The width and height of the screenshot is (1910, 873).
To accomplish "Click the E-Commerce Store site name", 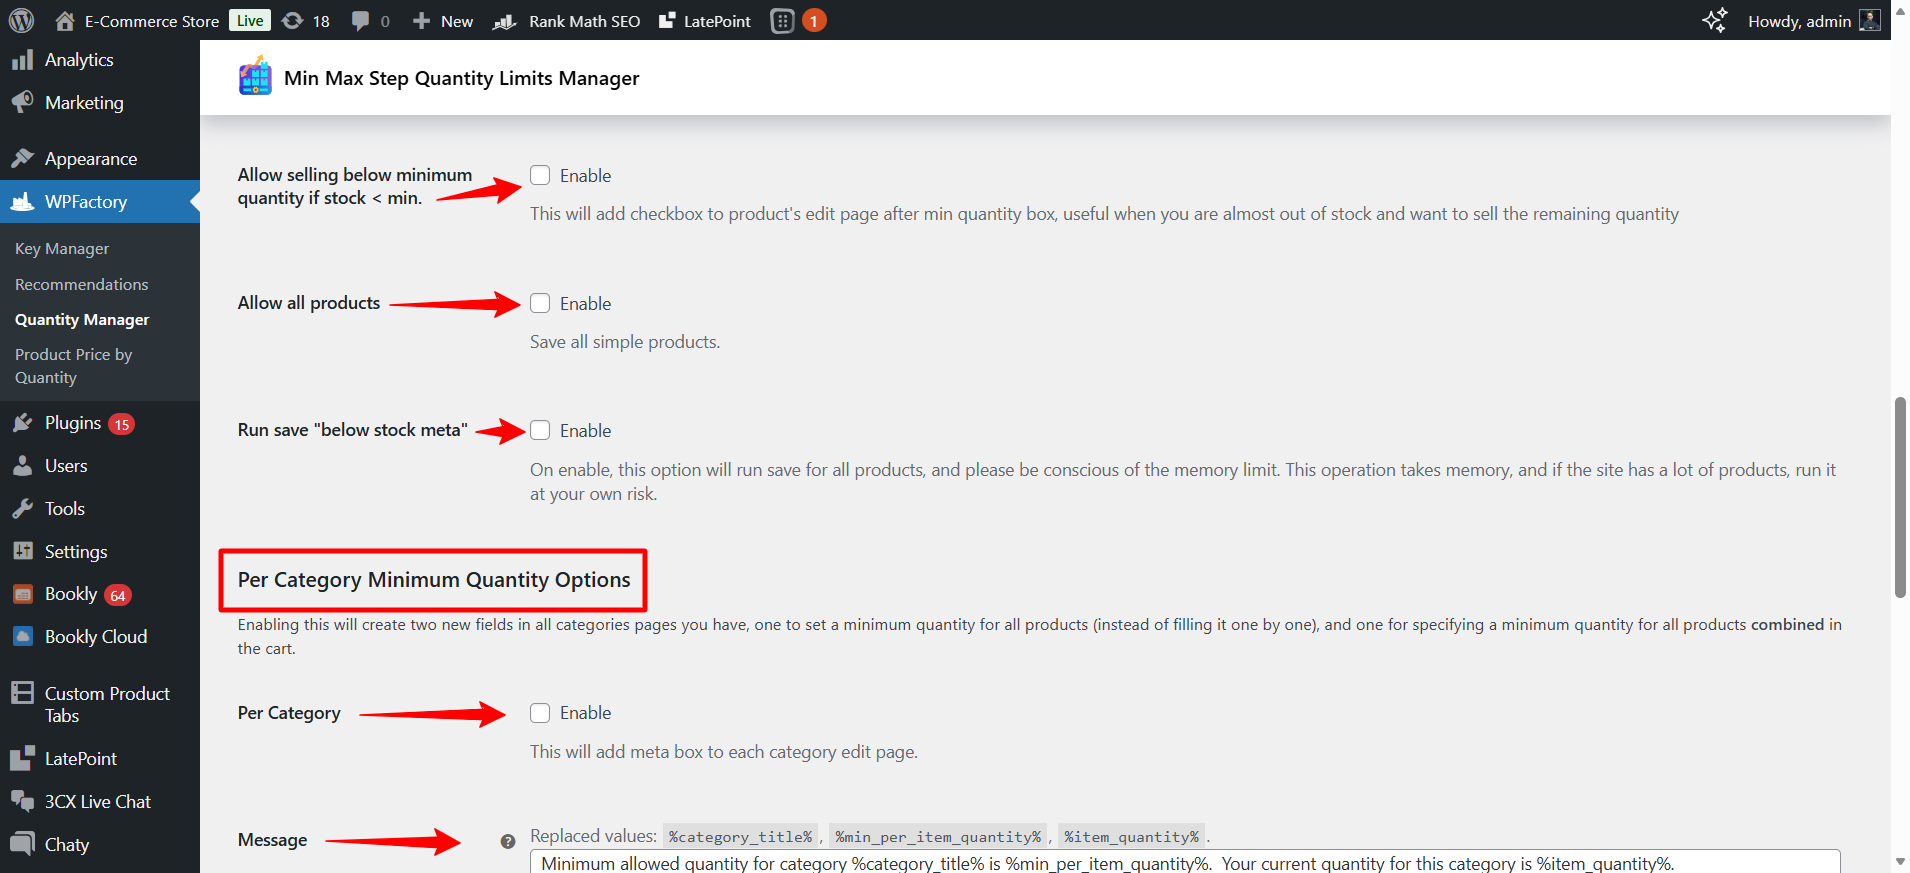I will coord(152,21).
